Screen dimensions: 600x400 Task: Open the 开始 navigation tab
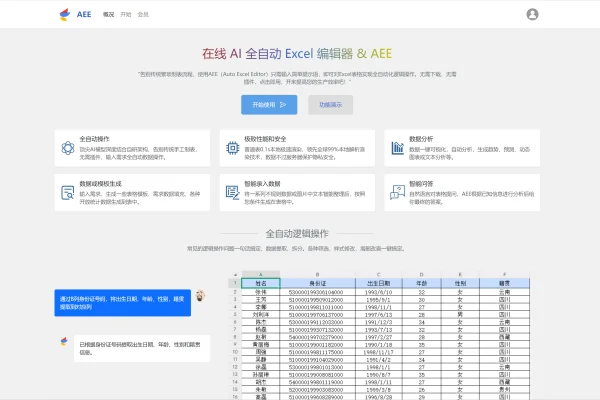(x=126, y=15)
